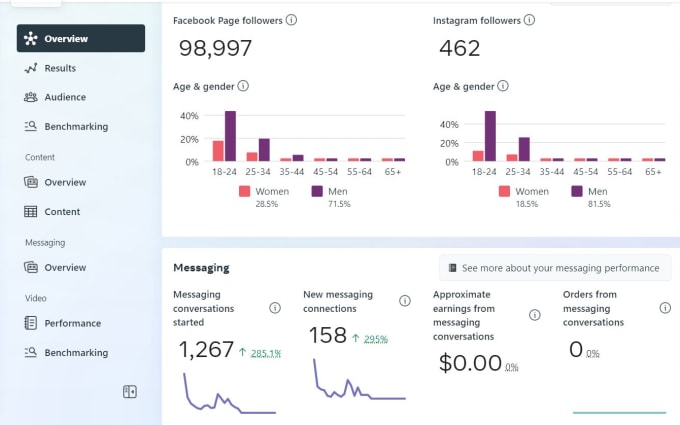This screenshot has width=680, height=425.
Task: Show info for Instagram followers
Action: point(529,20)
